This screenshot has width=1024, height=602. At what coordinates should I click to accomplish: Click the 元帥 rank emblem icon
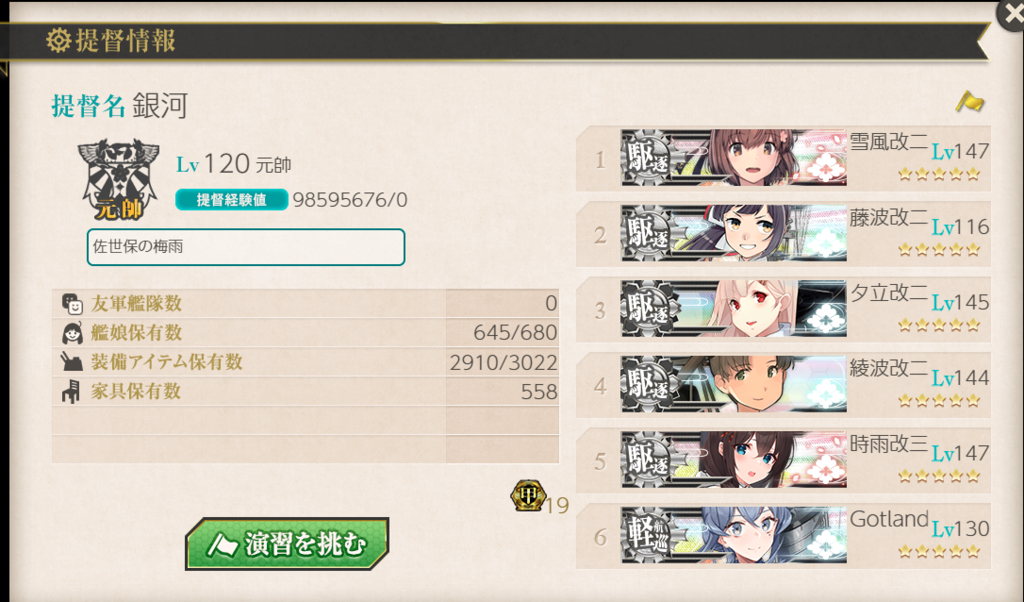click(118, 179)
